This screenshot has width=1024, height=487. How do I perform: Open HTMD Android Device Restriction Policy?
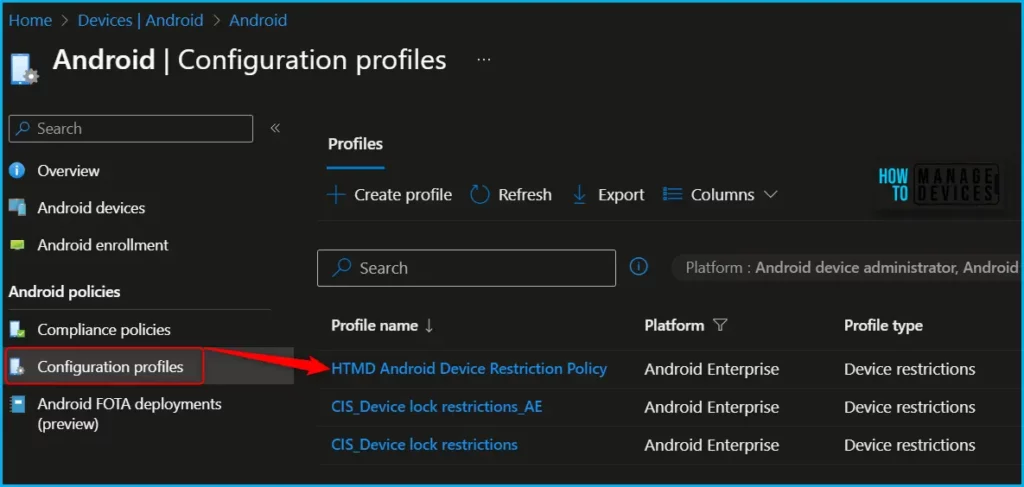point(469,369)
